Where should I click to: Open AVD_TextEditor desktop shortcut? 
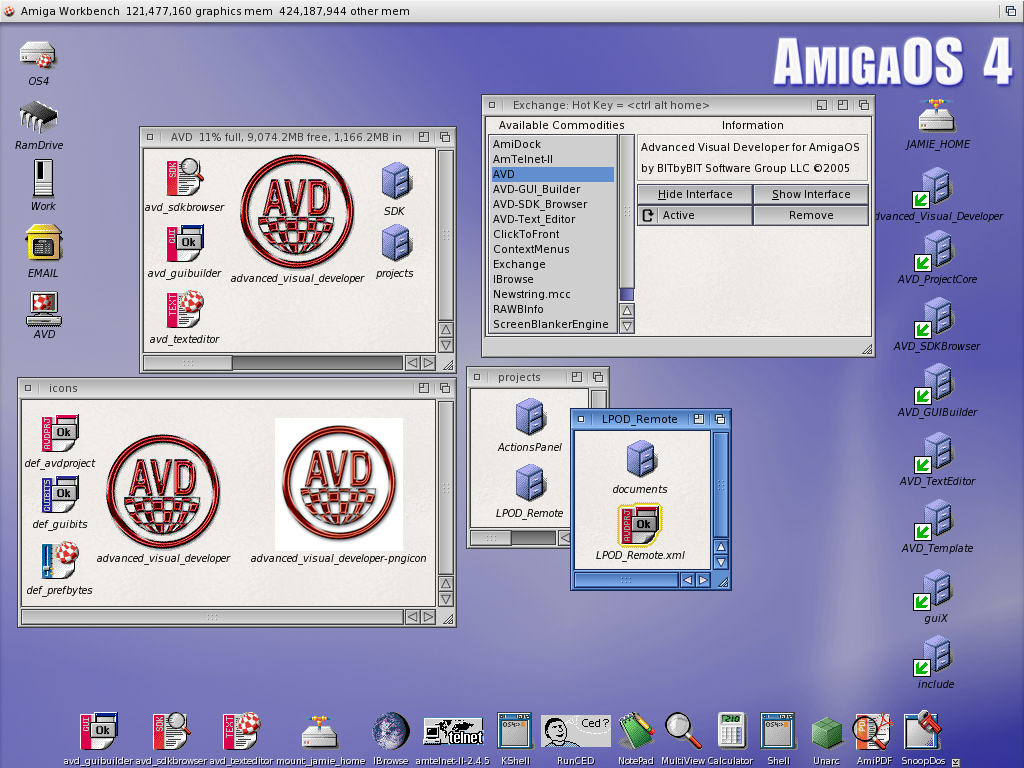click(934, 453)
